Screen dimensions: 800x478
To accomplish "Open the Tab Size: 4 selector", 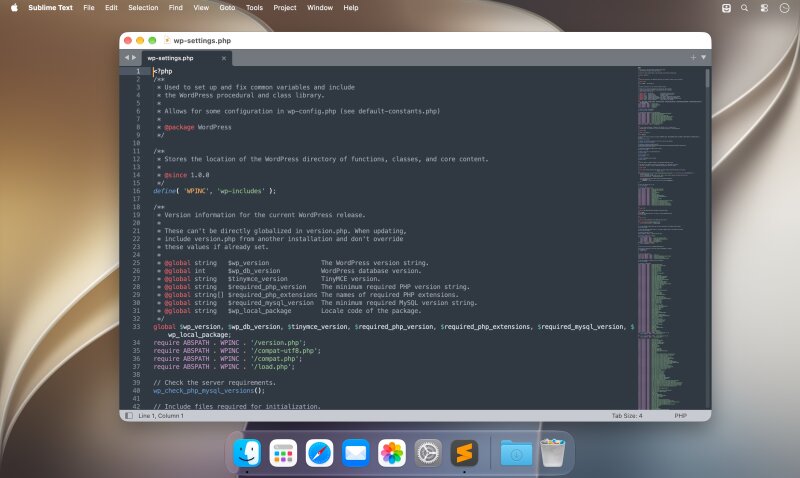I will click(627, 416).
